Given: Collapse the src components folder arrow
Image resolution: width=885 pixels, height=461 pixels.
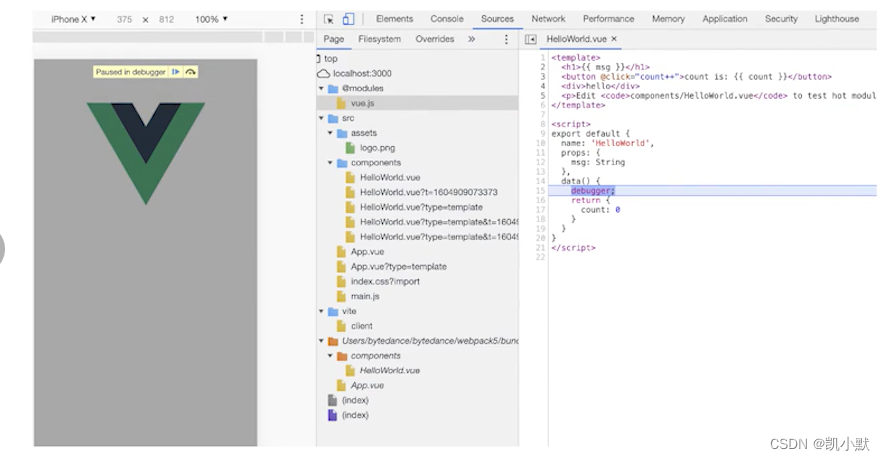Looking at the screenshot, I should [x=330, y=163].
